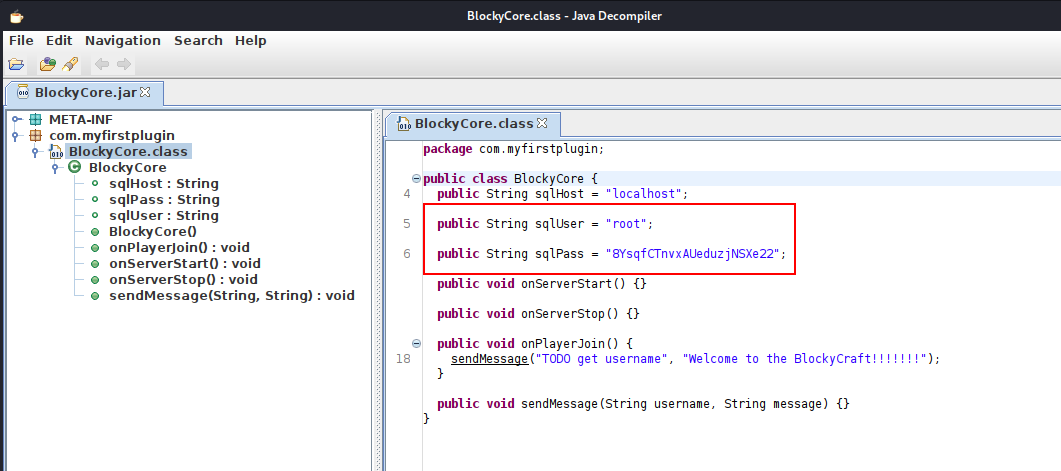This screenshot has width=1061, height=471.
Task: Collapse the com.myfirstplugin package node
Action: tap(16, 136)
